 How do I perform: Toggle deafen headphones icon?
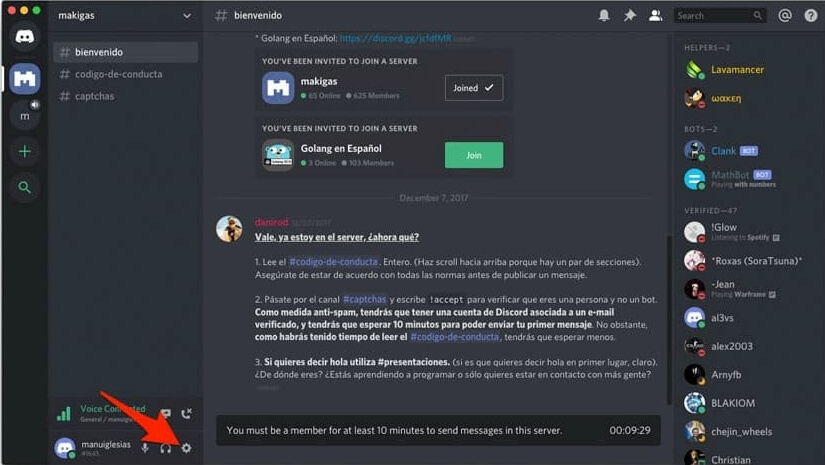coord(166,448)
